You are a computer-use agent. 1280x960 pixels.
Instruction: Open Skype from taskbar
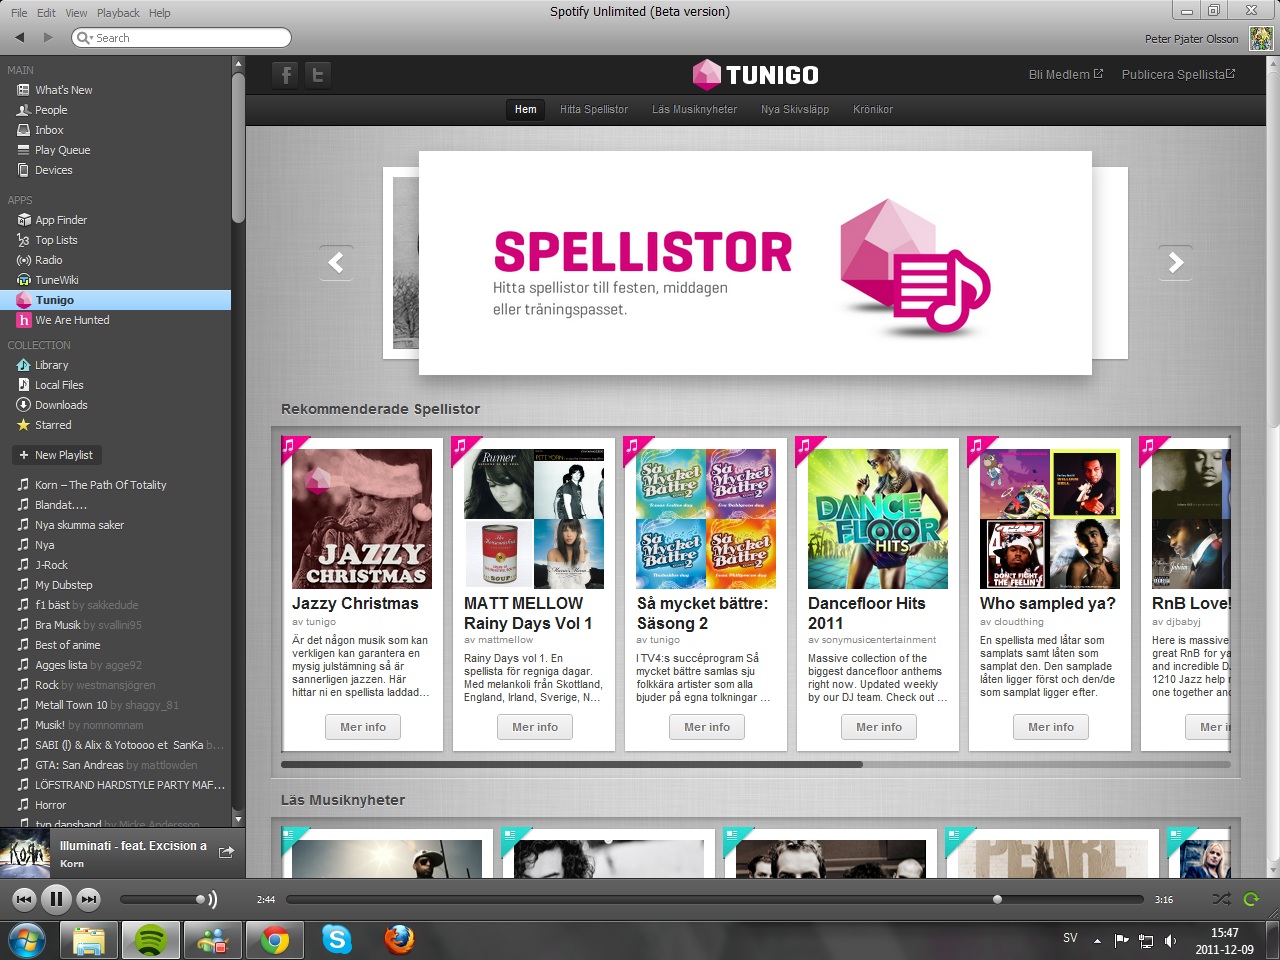coord(337,940)
